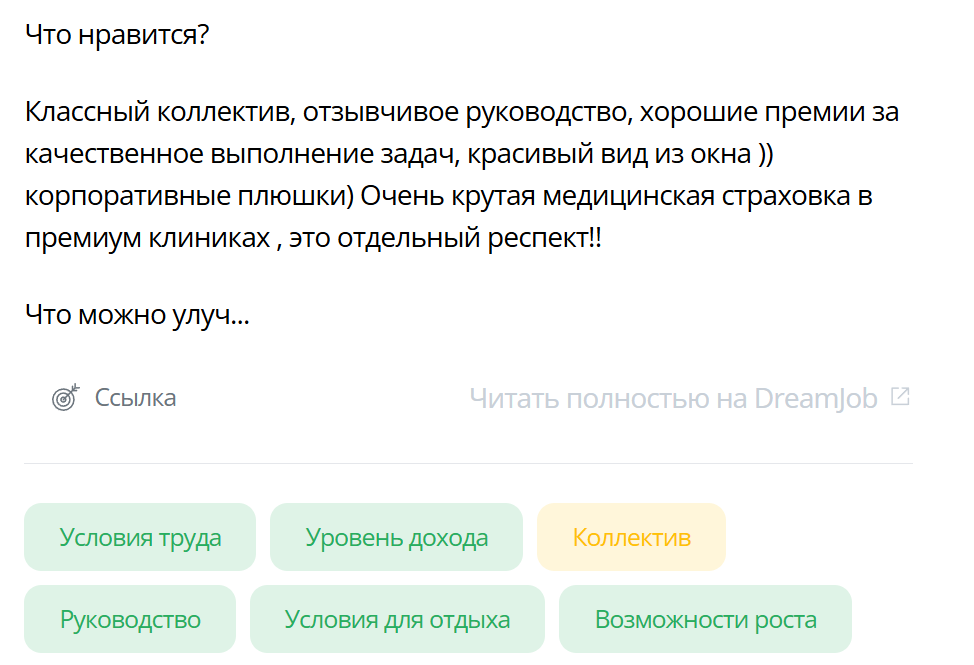Select the Руководство tag
Image resolution: width=974 pixels, height=665 pixels.
130,619
